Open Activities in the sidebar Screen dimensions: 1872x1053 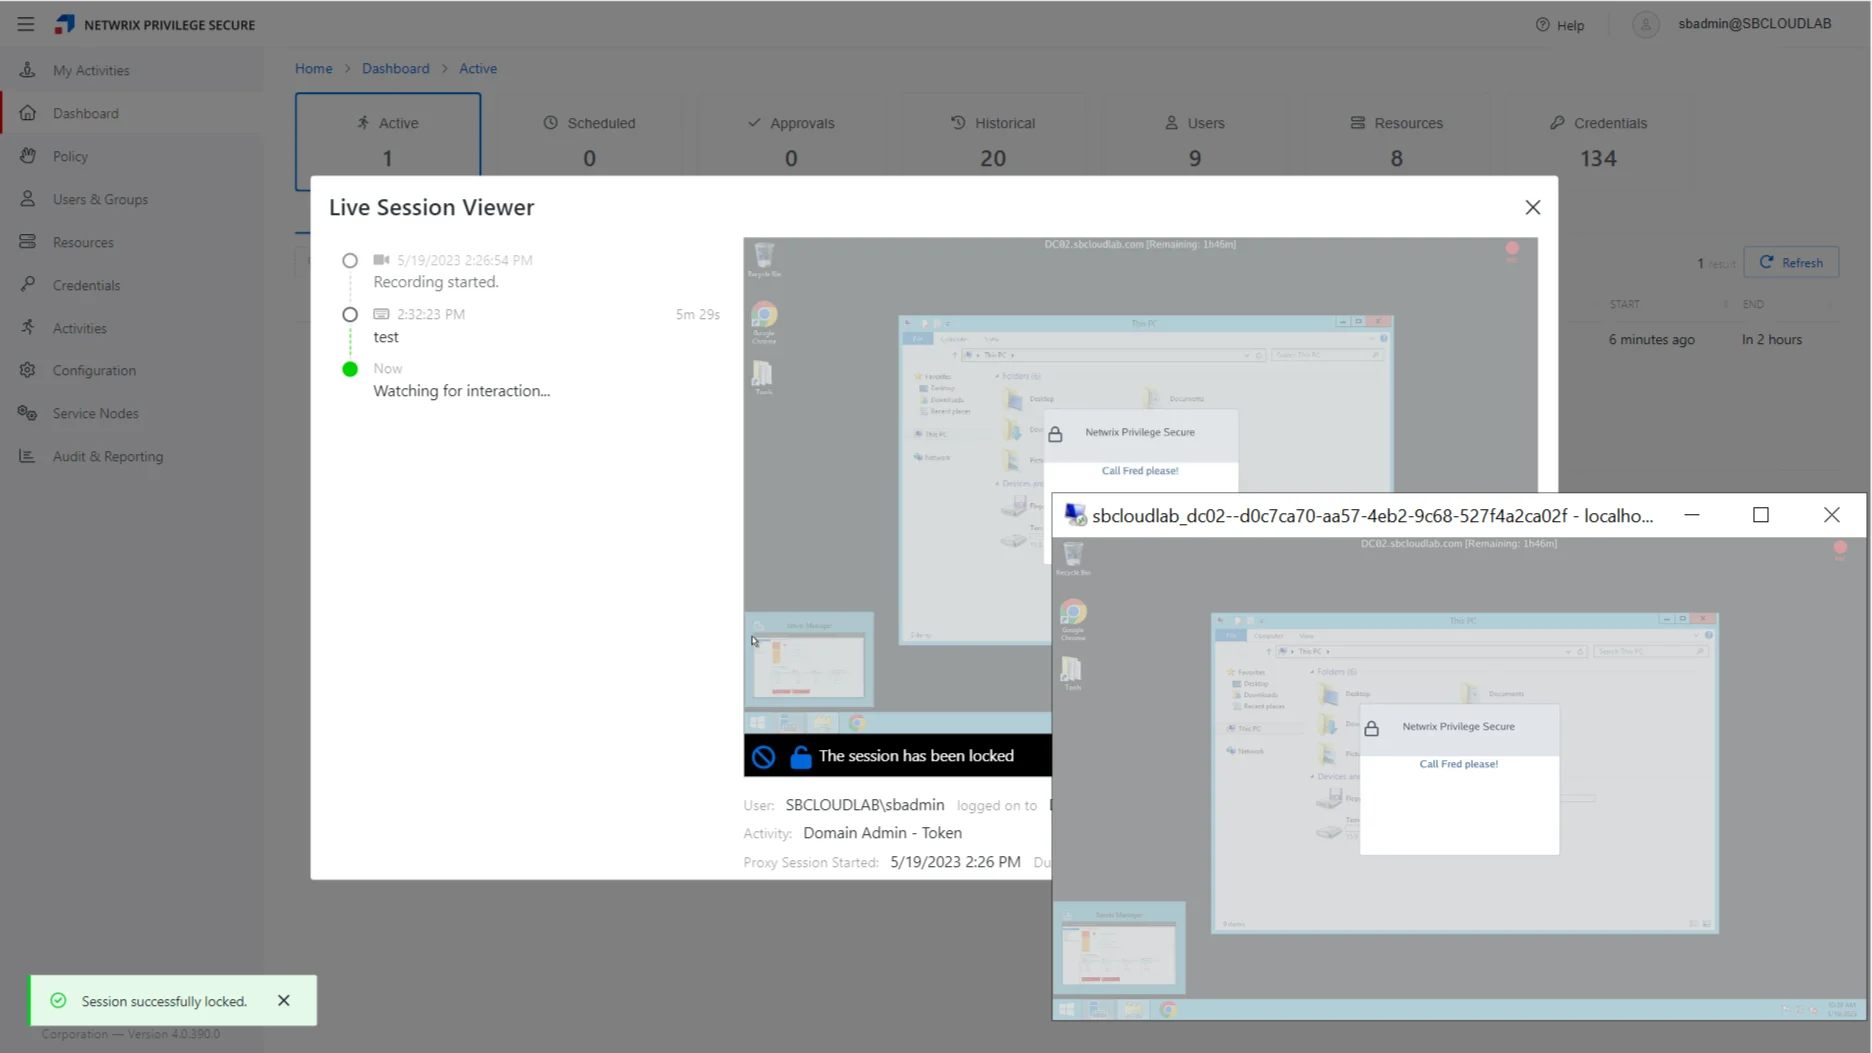79,328
